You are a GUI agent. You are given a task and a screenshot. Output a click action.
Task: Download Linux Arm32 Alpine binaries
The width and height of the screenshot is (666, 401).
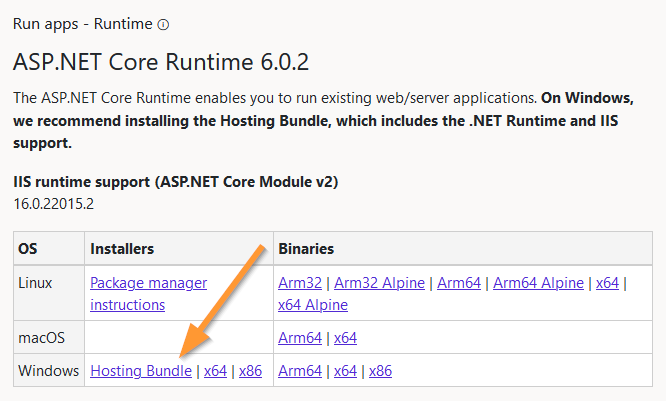(379, 283)
